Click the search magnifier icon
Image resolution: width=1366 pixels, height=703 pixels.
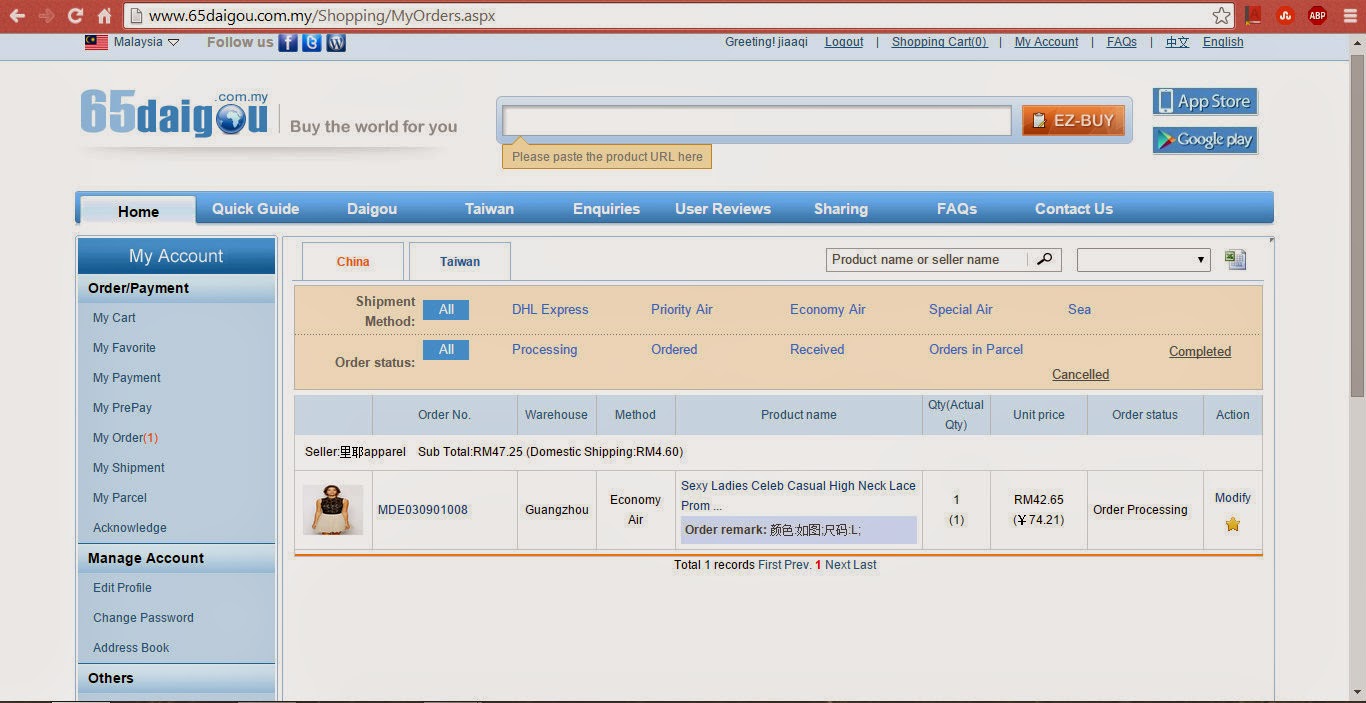point(1044,259)
